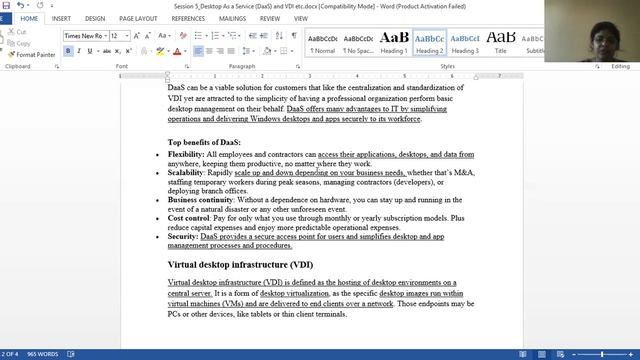Open the Clipboard pane launcher
The width and height of the screenshot is (640, 360).
[x=57, y=67]
